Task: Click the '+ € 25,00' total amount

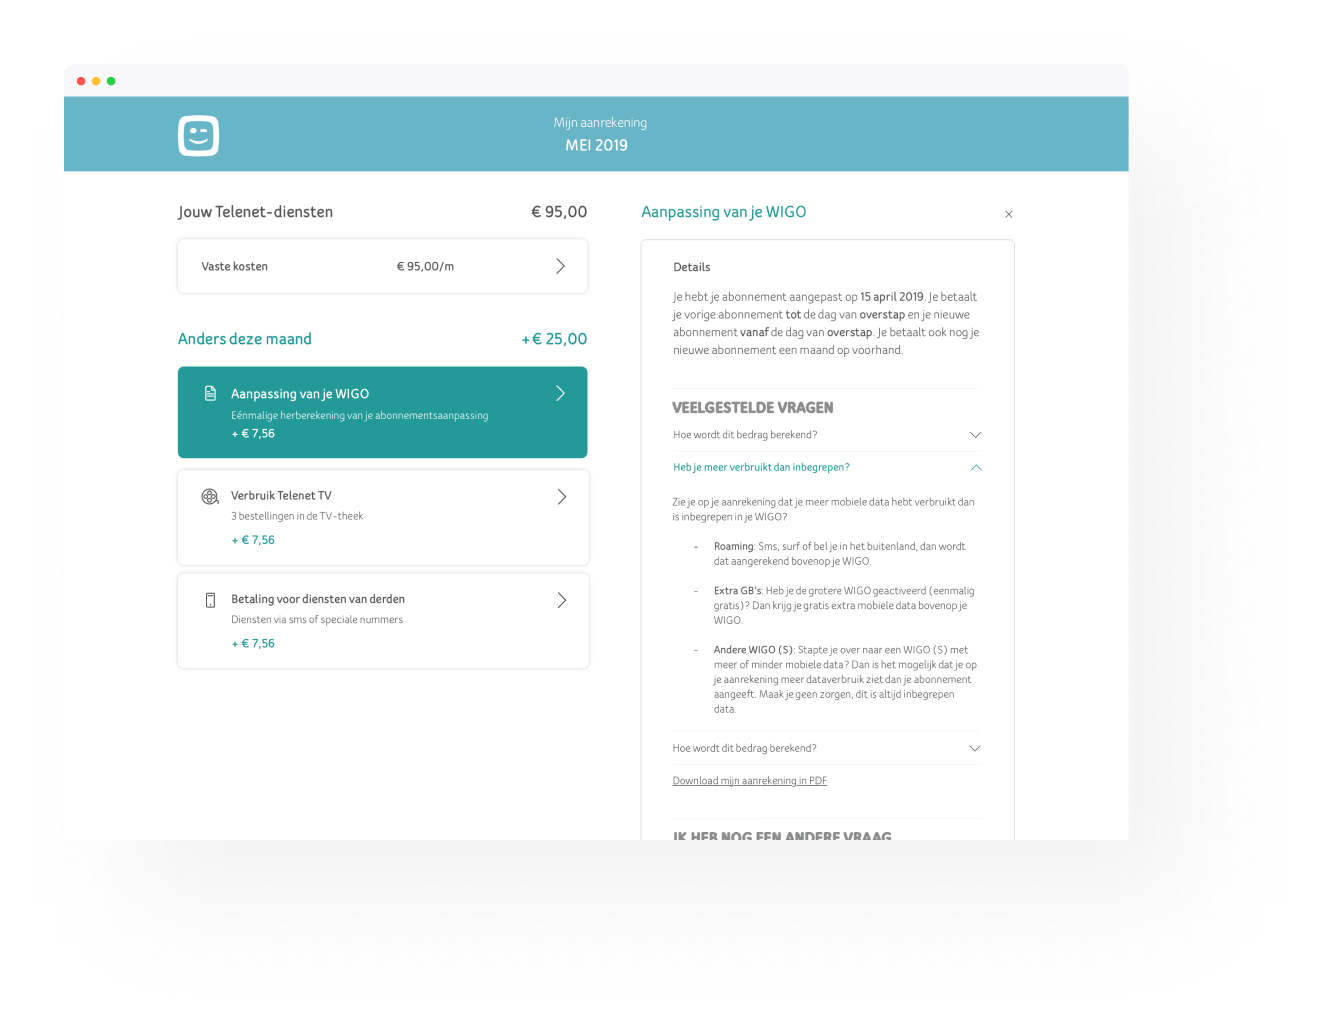Action: pos(554,339)
